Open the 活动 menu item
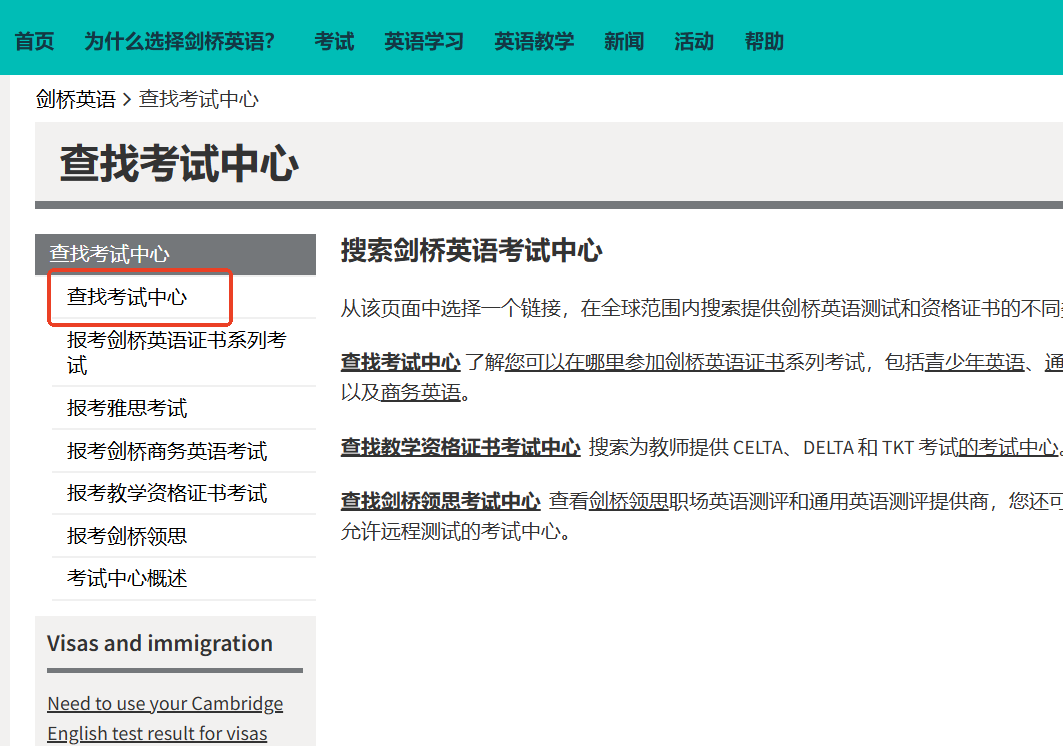 click(x=693, y=41)
